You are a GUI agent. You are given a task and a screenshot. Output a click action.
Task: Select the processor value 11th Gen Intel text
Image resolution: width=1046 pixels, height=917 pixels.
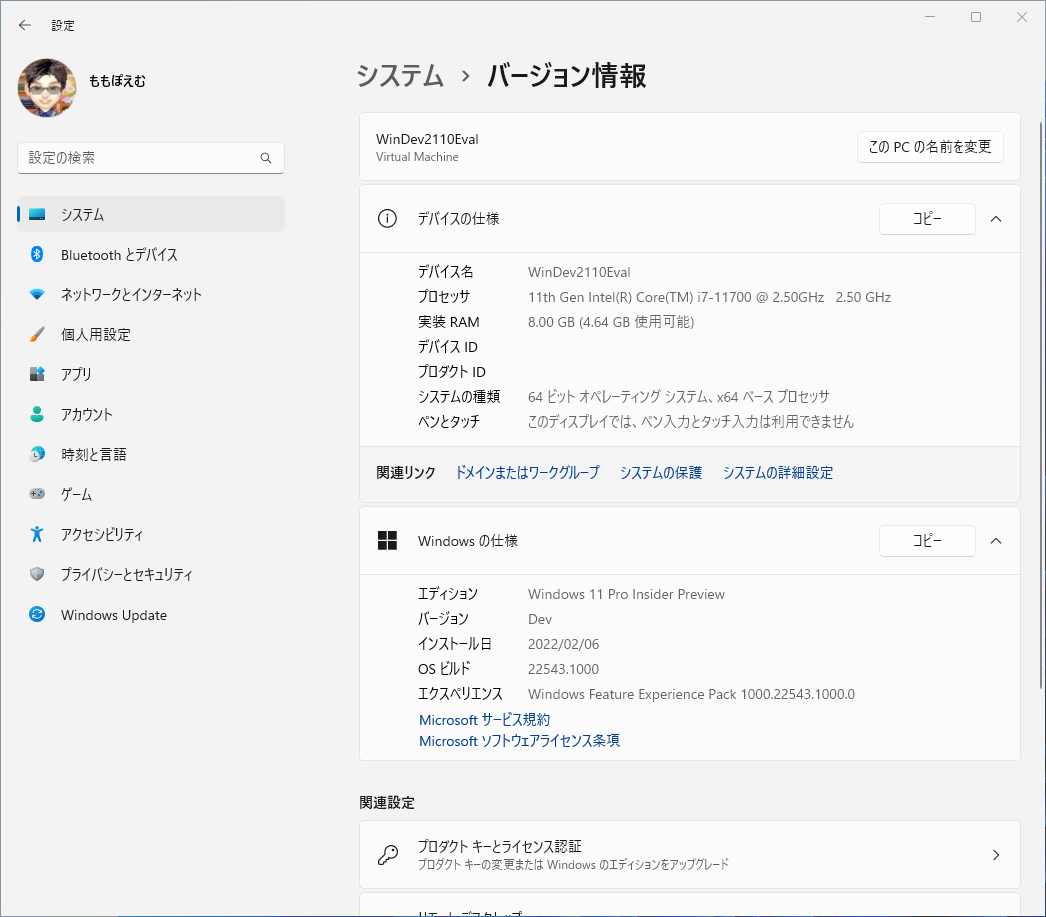tap(709, 297)
